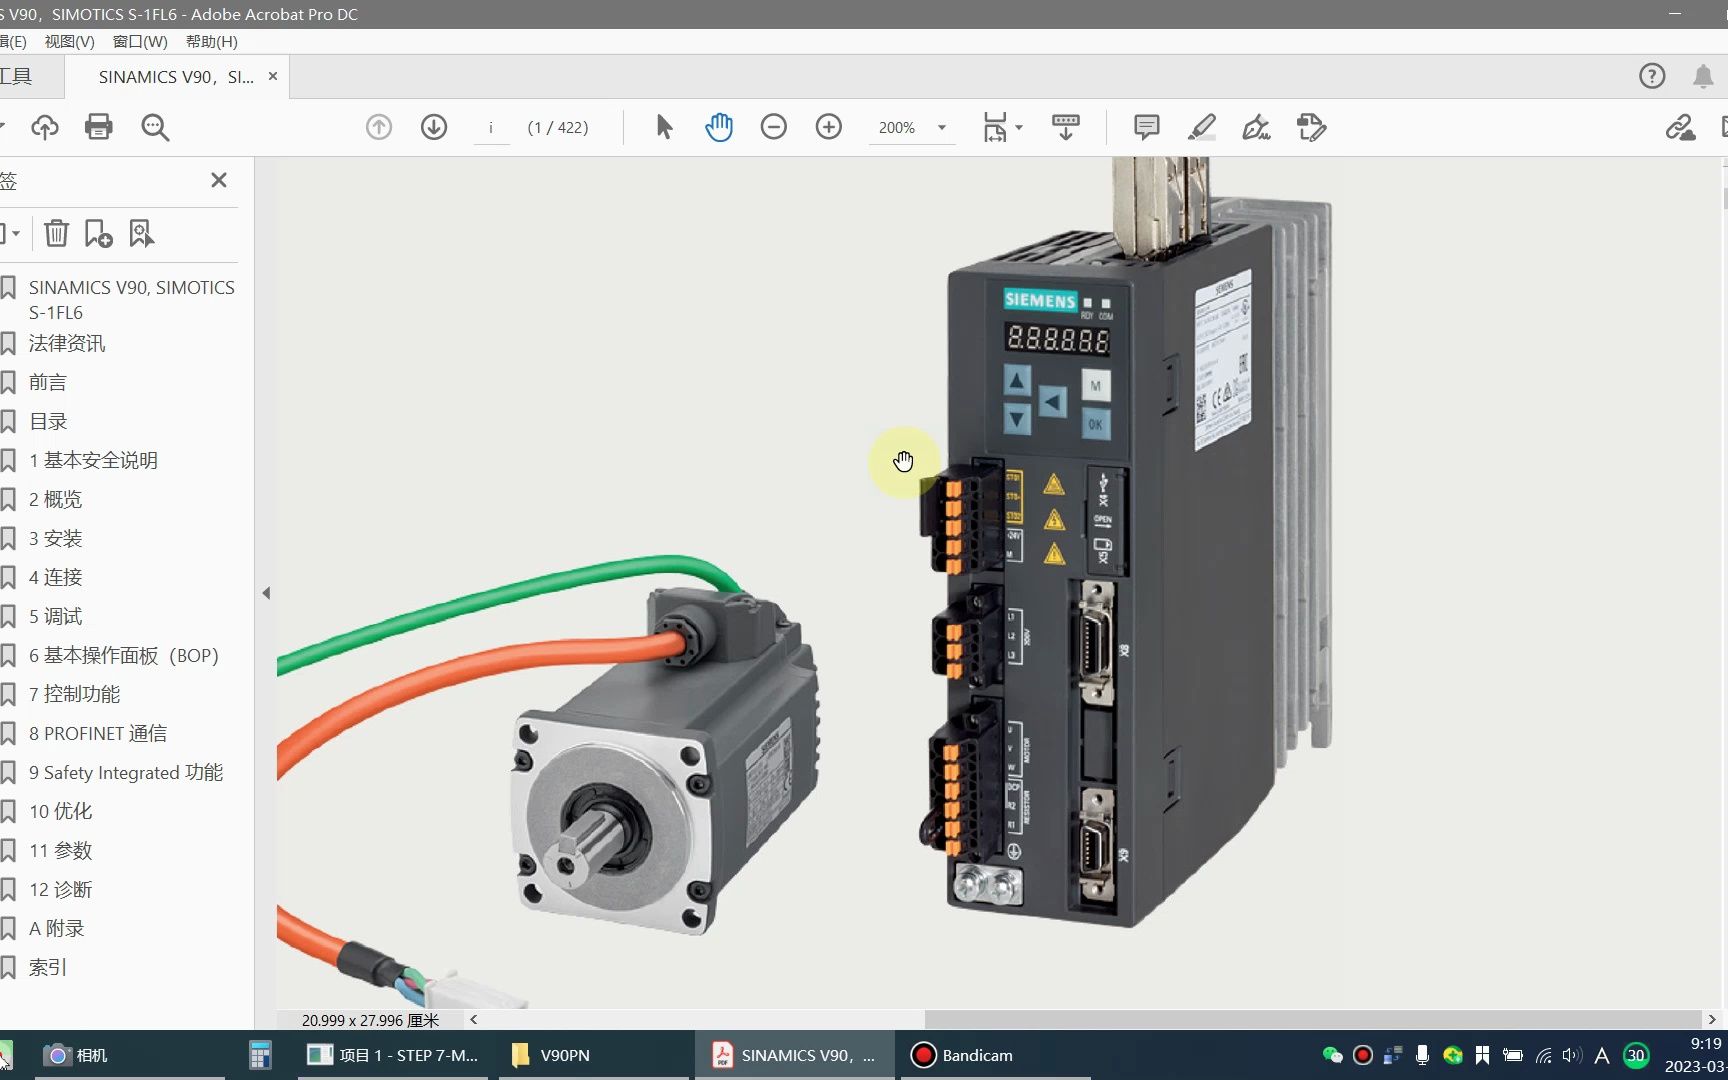Screen dimensions: 1728x1080
Task: Open the help question mark
Action: 1652,76
